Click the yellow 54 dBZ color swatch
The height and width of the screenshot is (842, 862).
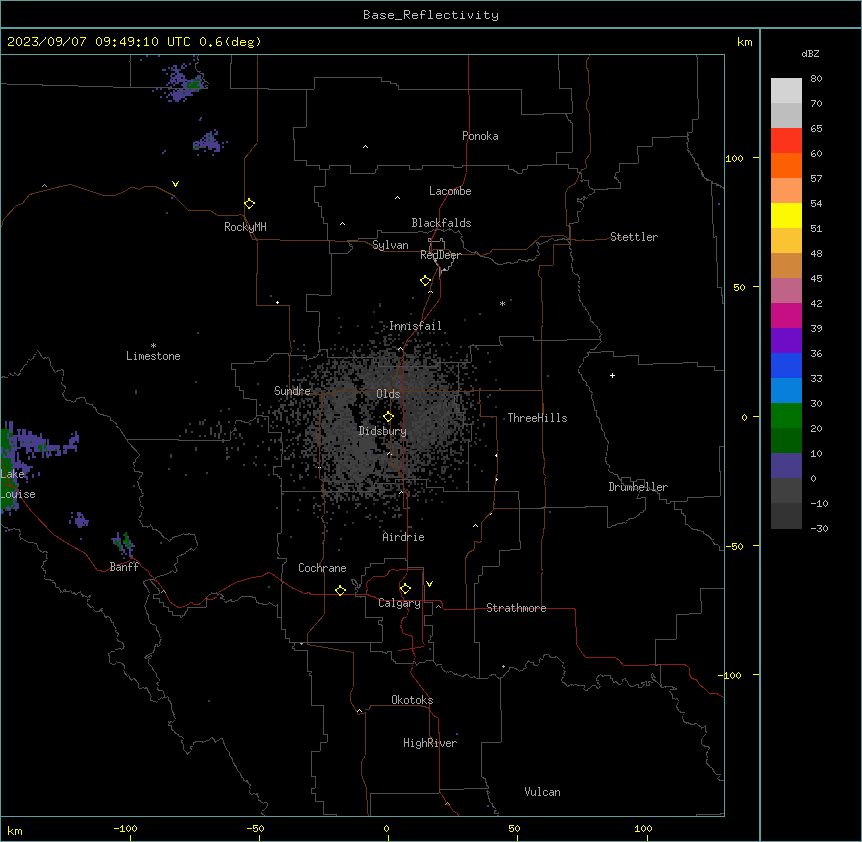pyautogui.click(x=786, y=215)
